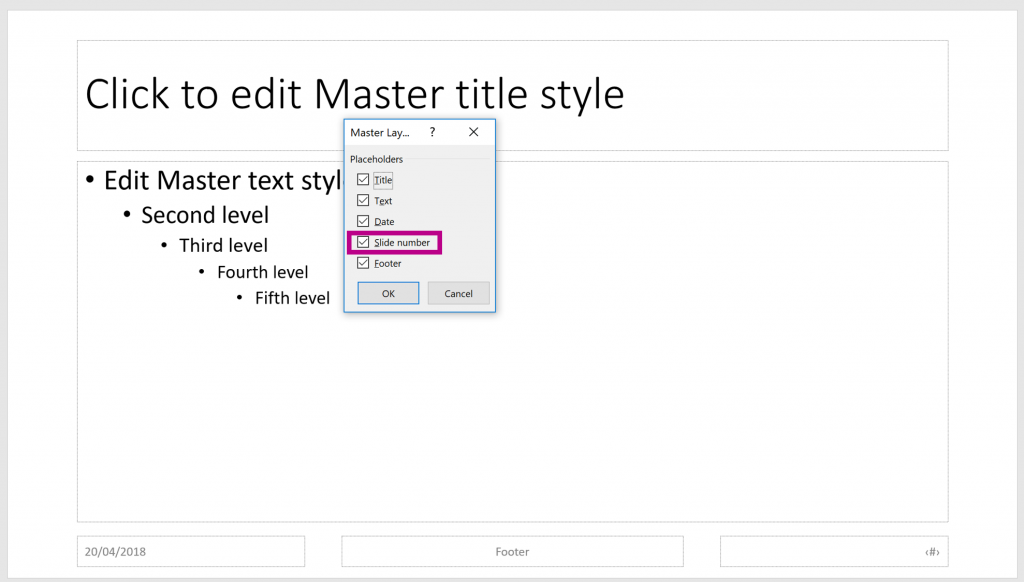
Task: Select the slide number placeholder showing ‹#›
Action: click(834, 551)
